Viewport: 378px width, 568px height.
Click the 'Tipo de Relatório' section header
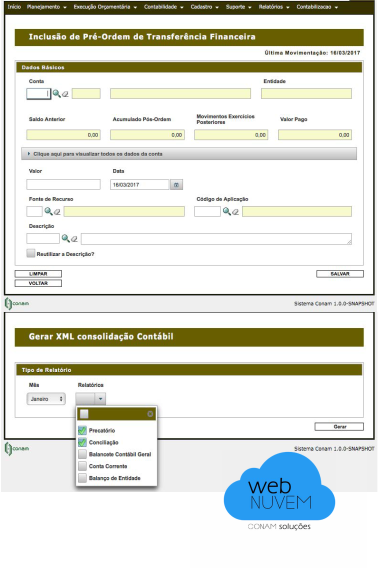pos(189,370)
